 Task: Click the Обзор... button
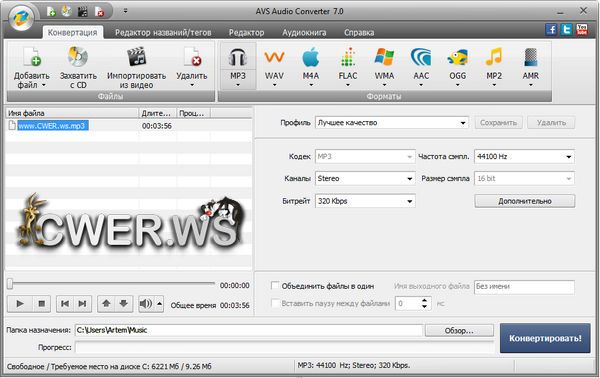pyautogui.click(x=459, y=331)
